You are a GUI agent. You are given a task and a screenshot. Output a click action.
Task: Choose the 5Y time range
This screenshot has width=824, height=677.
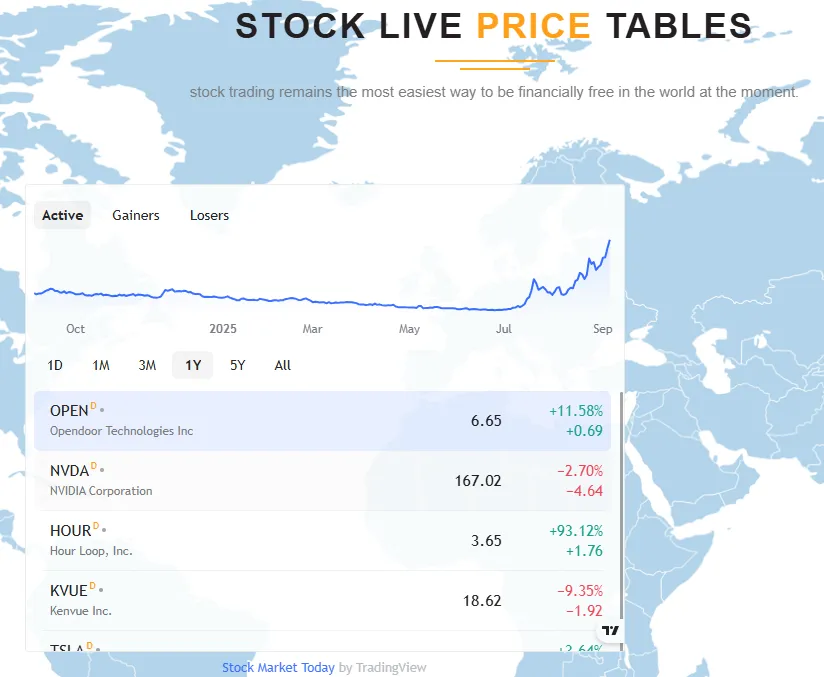coord(237,365)
